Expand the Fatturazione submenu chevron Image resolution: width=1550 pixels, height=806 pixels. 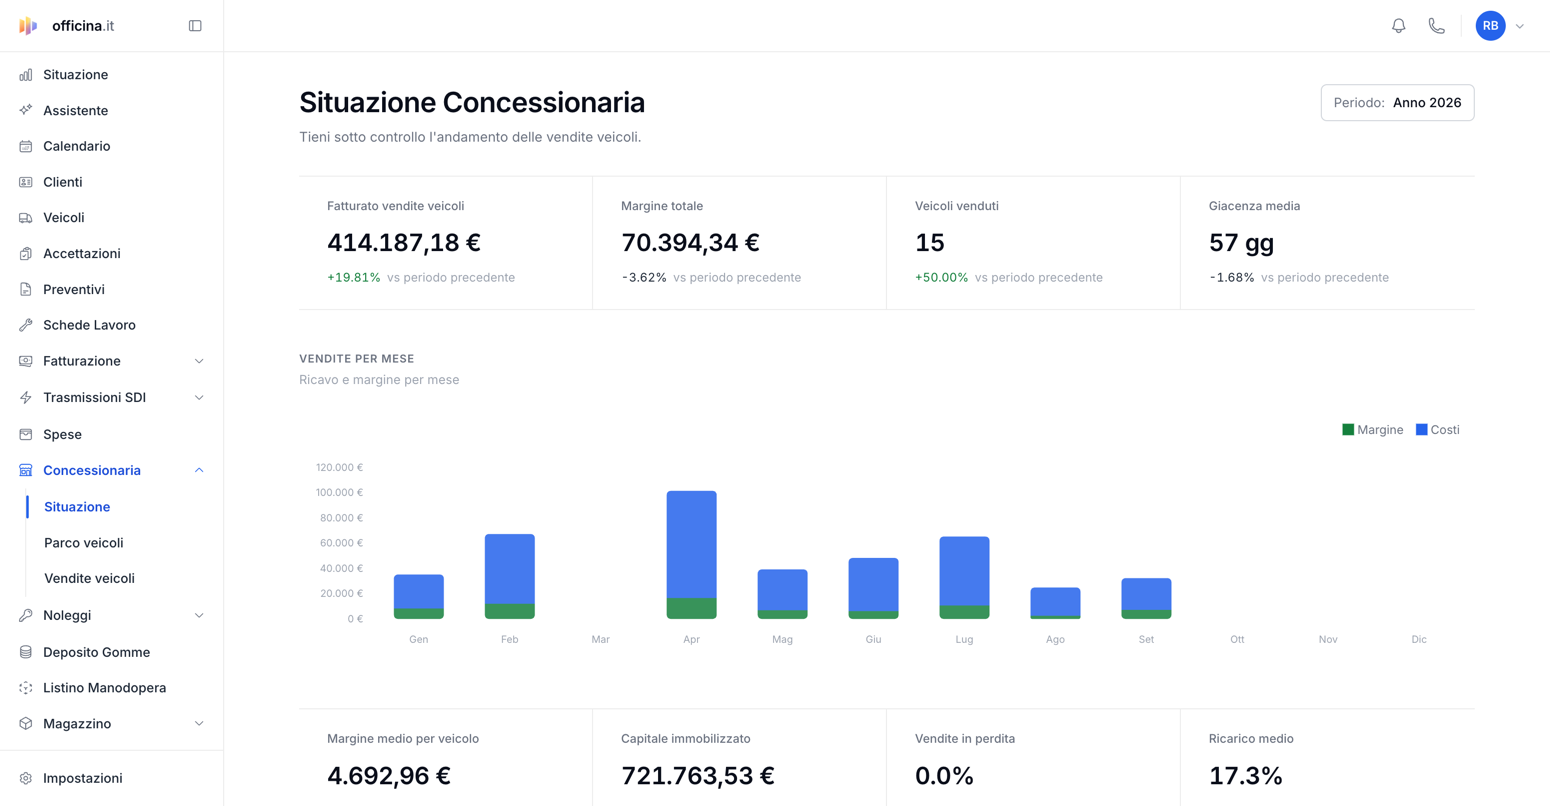199,361
